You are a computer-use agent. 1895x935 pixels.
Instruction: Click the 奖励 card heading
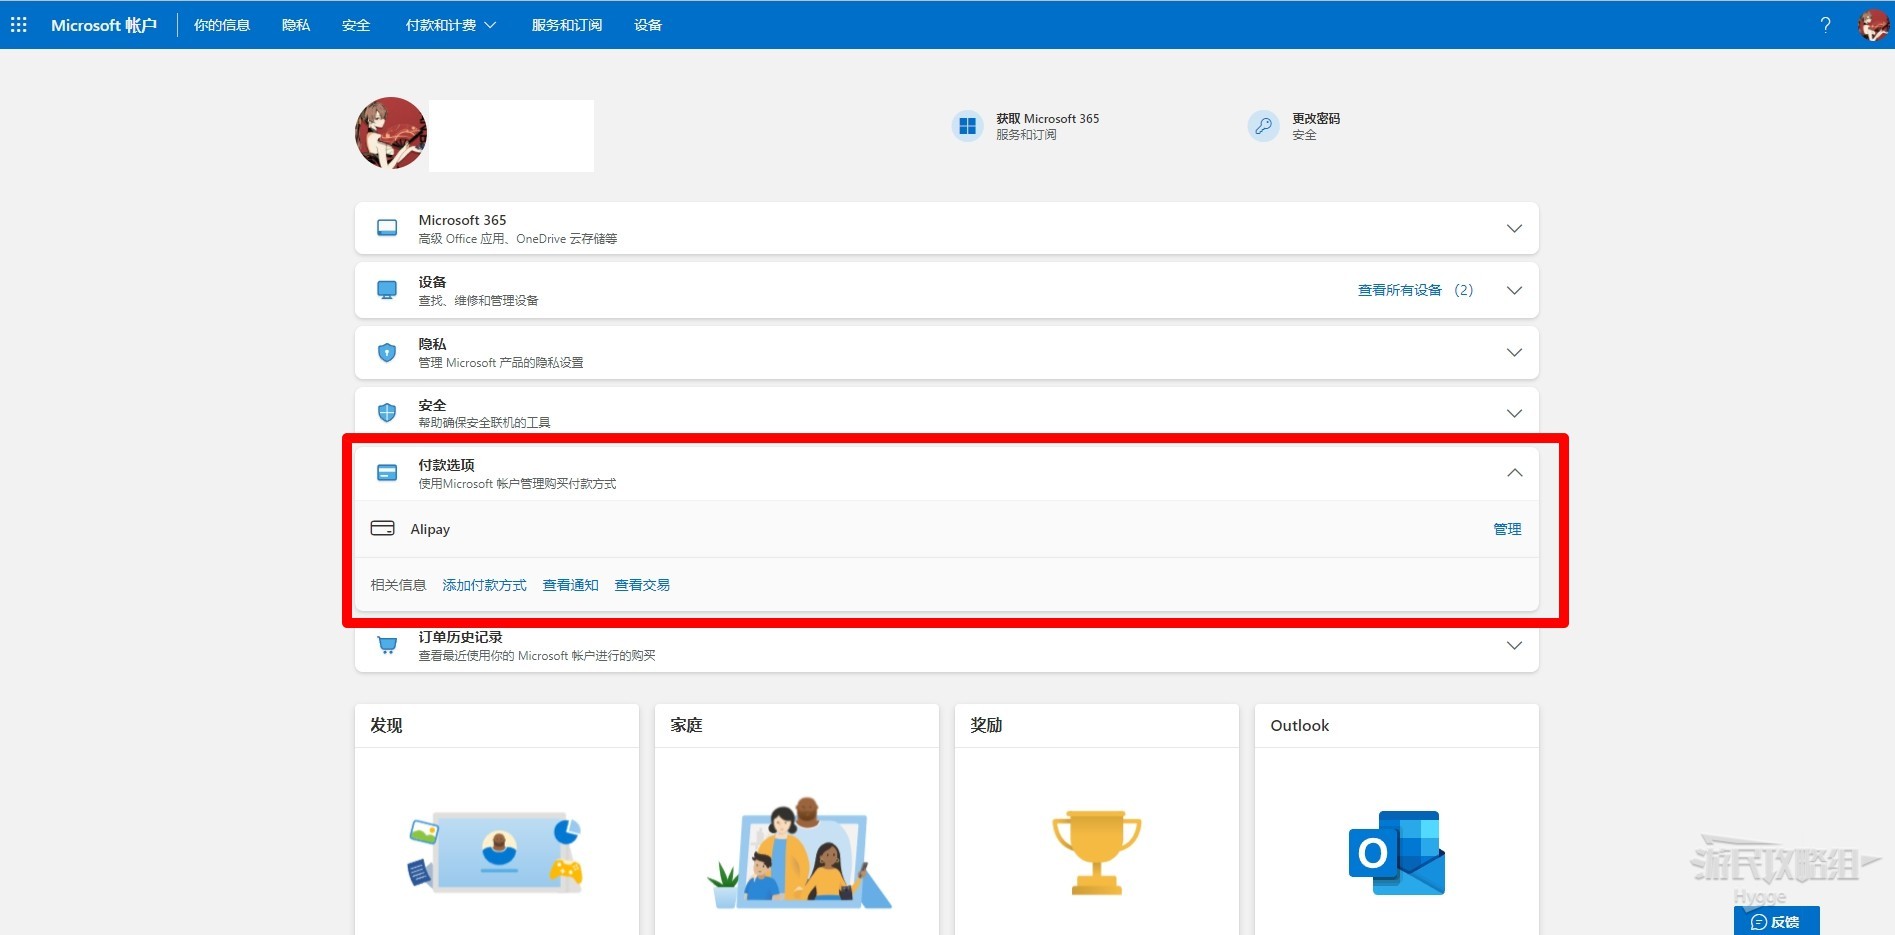[x=986, y=725]
